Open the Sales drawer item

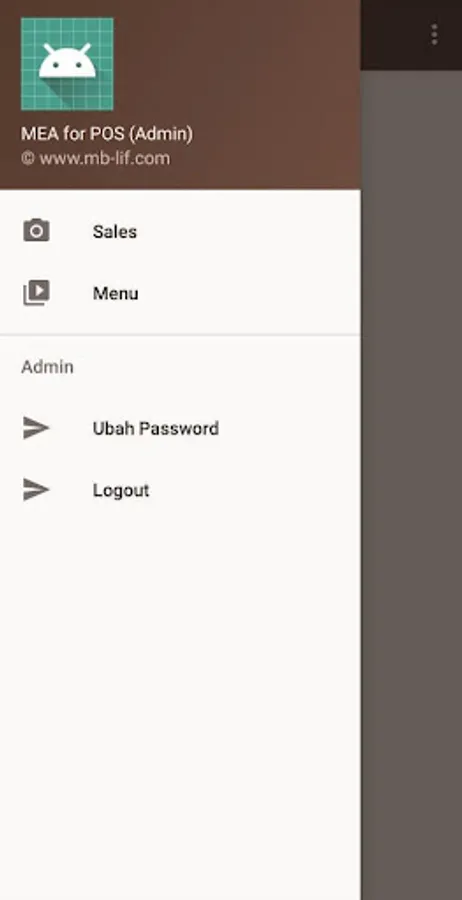pyautogui.click(x=180, y=231)
